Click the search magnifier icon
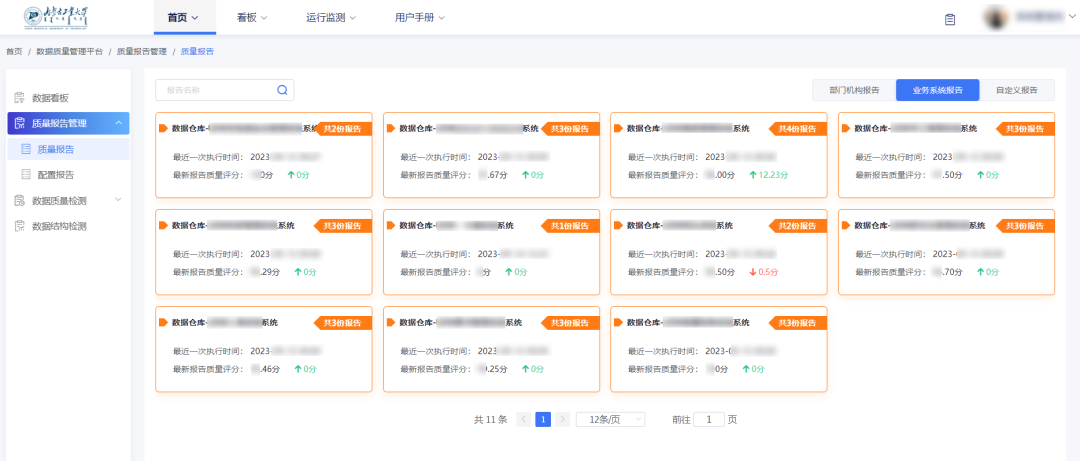 (283, 90)
